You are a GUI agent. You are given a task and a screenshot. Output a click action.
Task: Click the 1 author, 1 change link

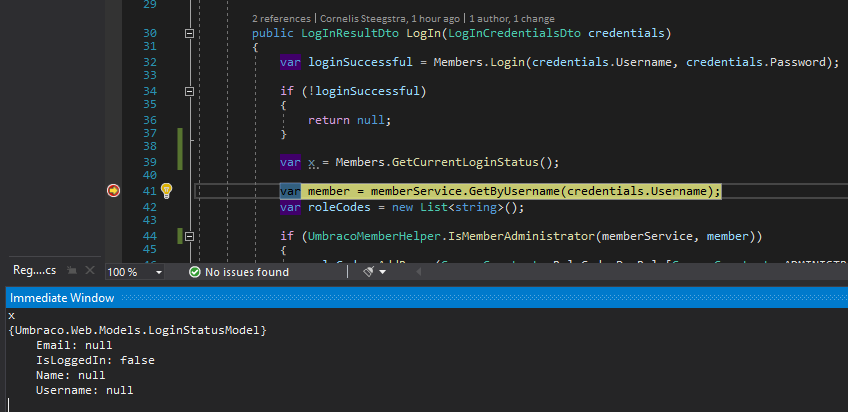(x=510, y=19)
